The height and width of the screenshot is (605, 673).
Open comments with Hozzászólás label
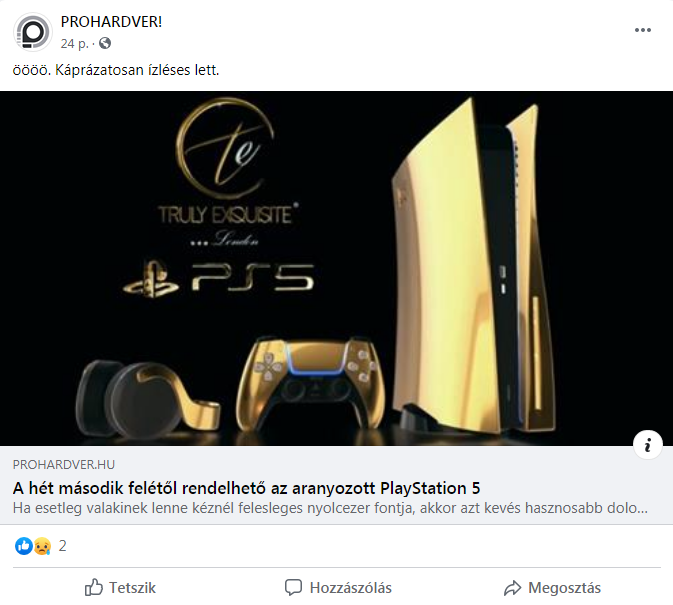tap(351, 588)
